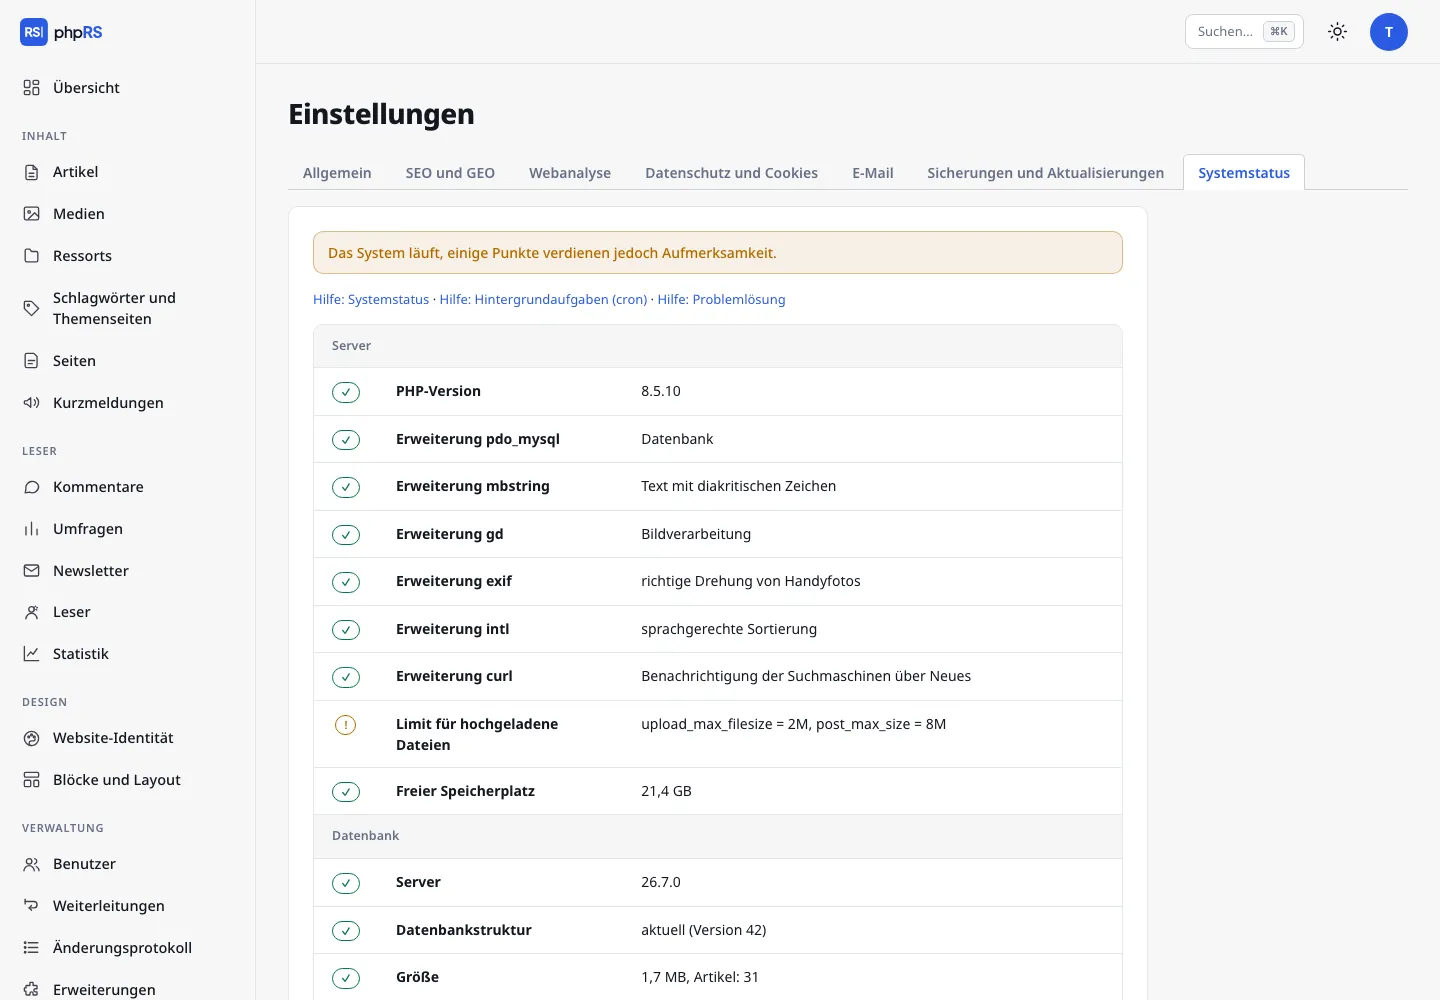Select the Systemstatus tab
Viewport: 1440px width, 1000px height.
(x=1244, y=173)
